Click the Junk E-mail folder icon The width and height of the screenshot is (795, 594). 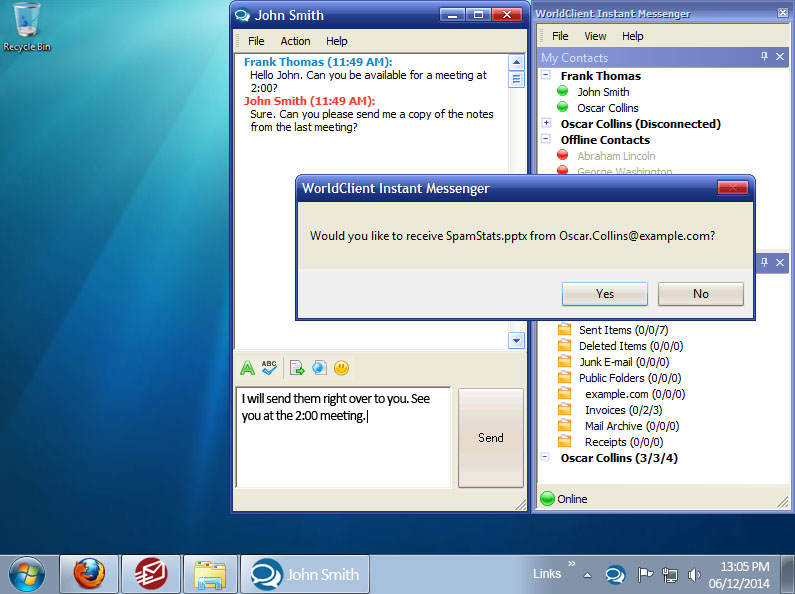pos(564,361)
